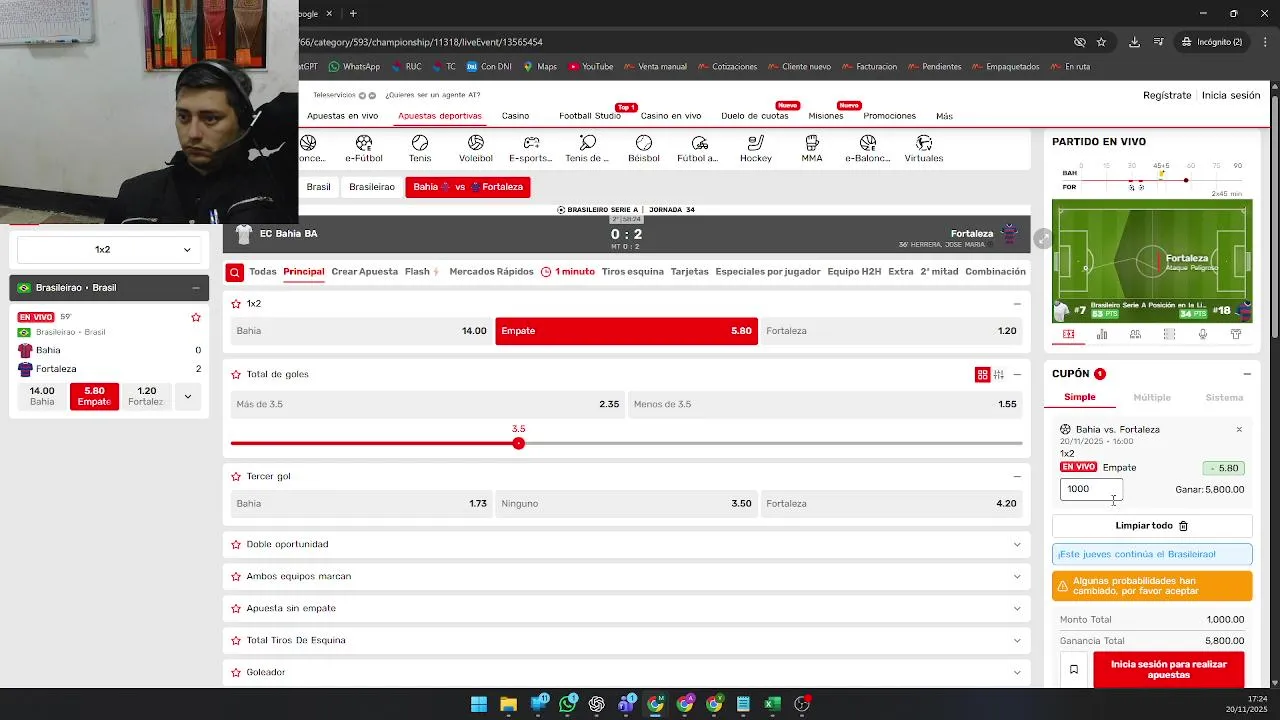
Task: Click the red search icon beside Todas
Action: [234, 272]
